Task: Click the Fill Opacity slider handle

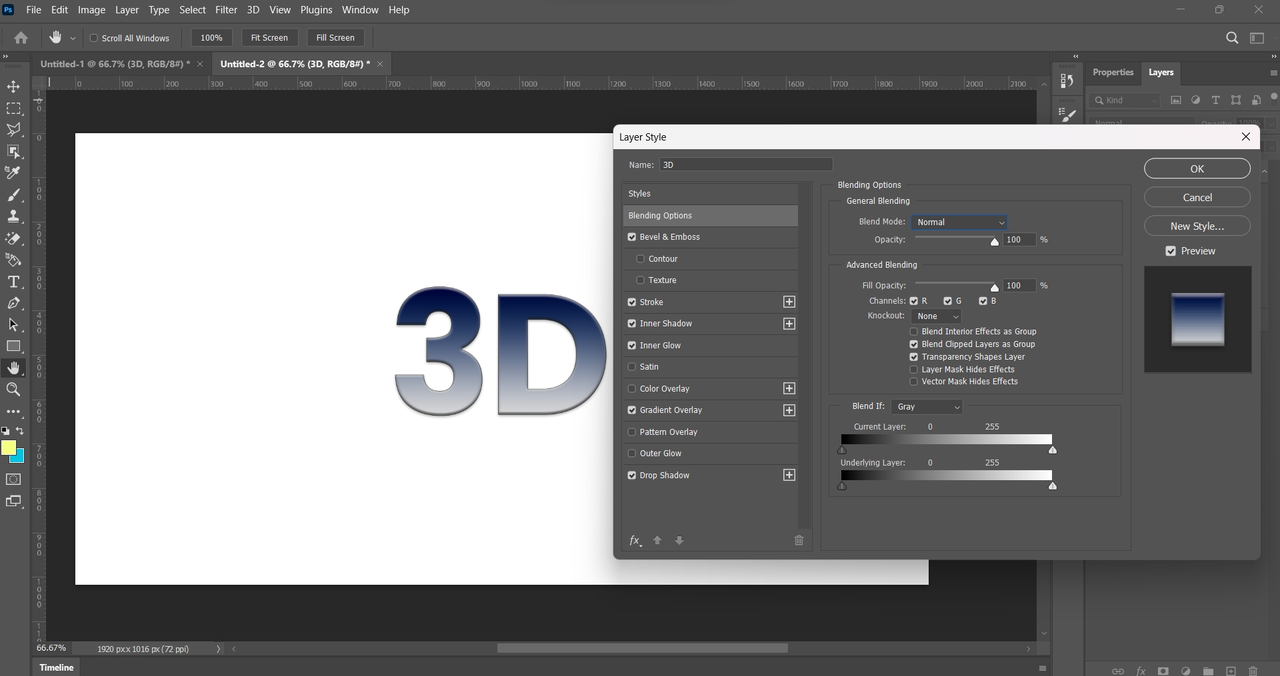Action: (994, 287)
